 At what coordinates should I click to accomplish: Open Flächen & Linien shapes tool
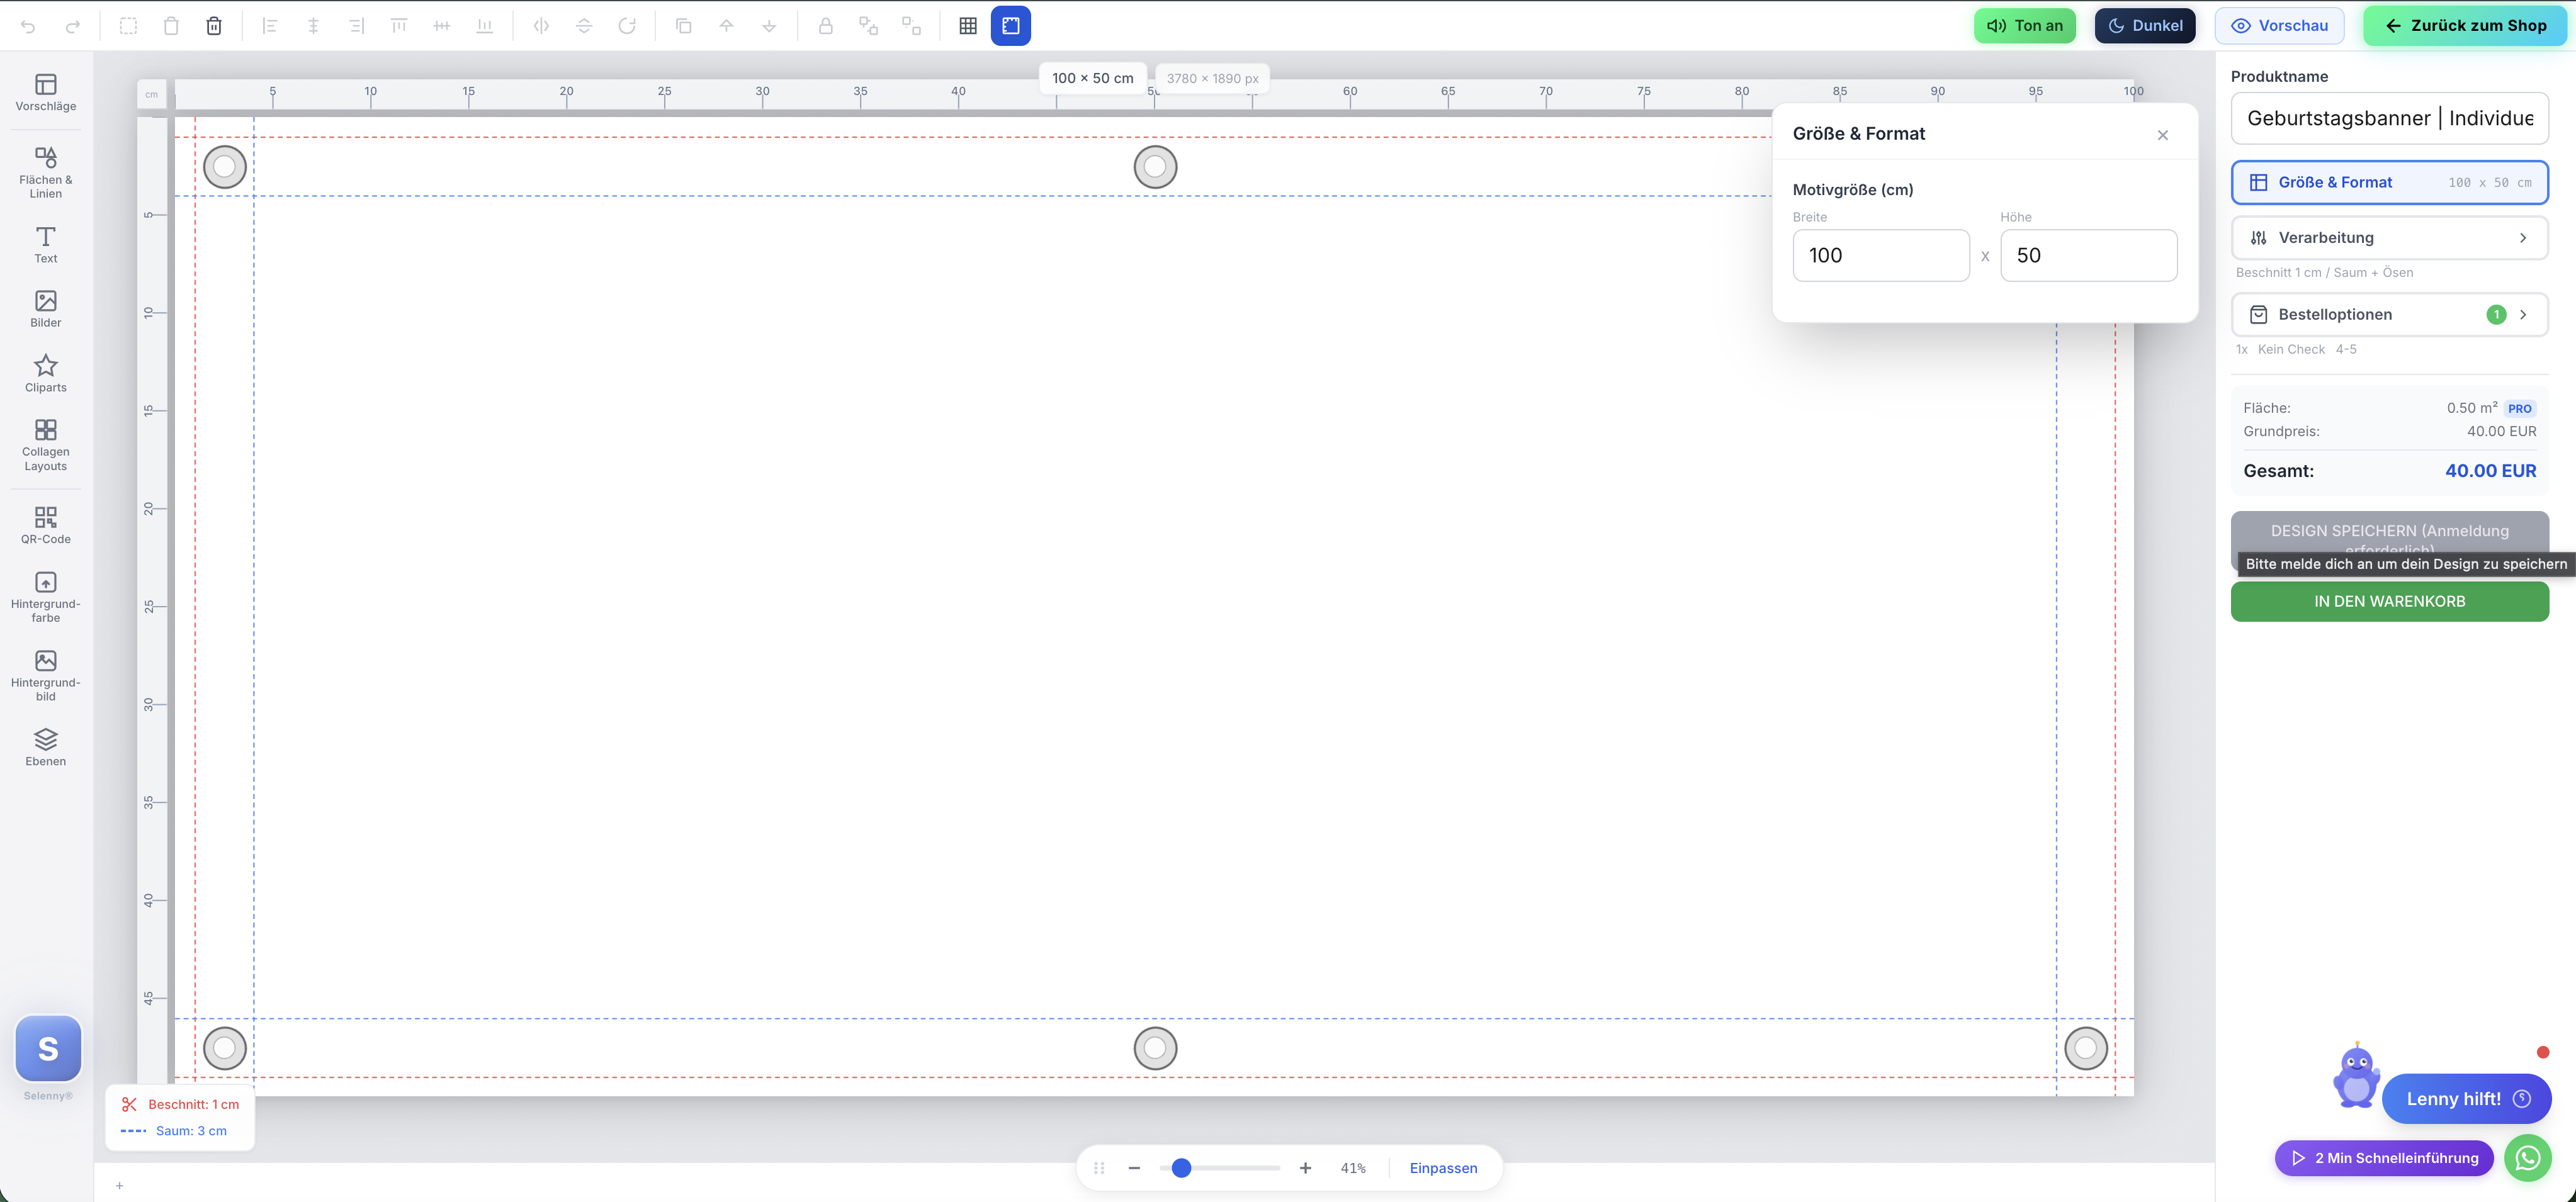point(46,172)
